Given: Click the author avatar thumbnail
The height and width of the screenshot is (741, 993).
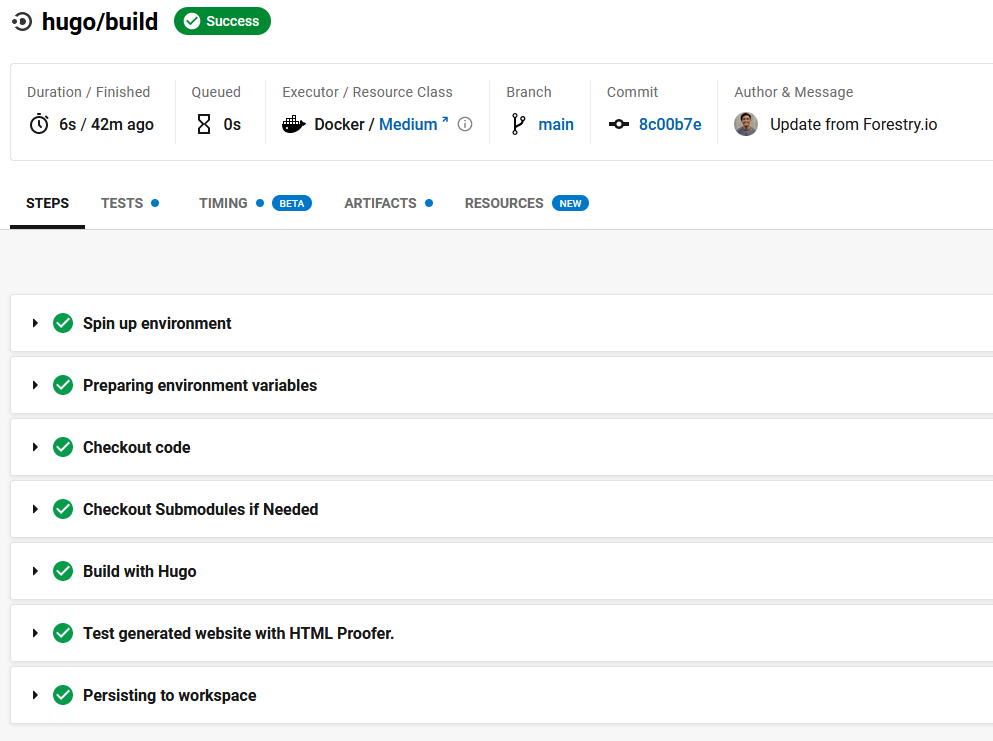Looking at the screenshot, I should pos(746,124).
